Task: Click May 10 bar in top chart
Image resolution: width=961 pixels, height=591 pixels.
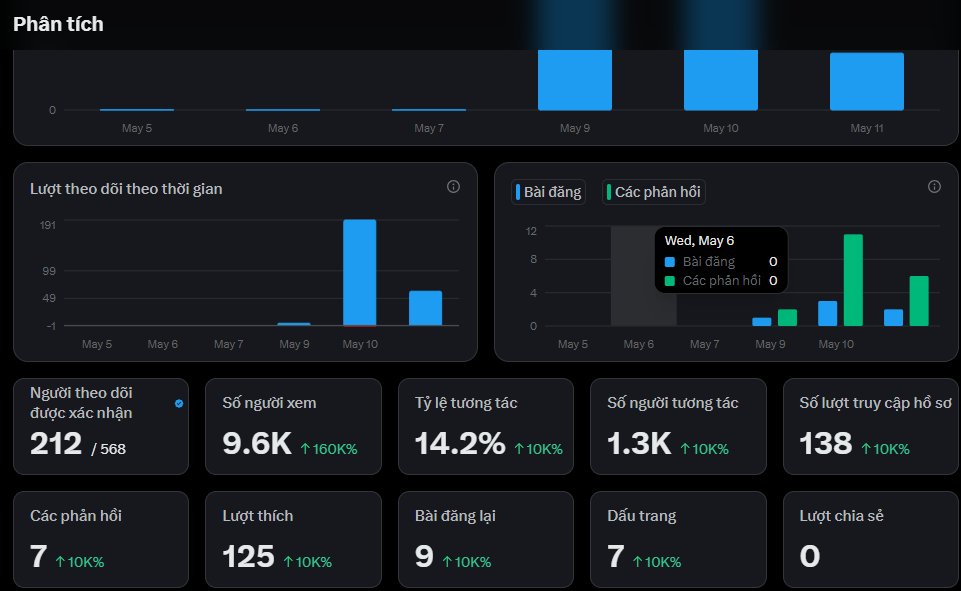Action: tap(721, 80)
